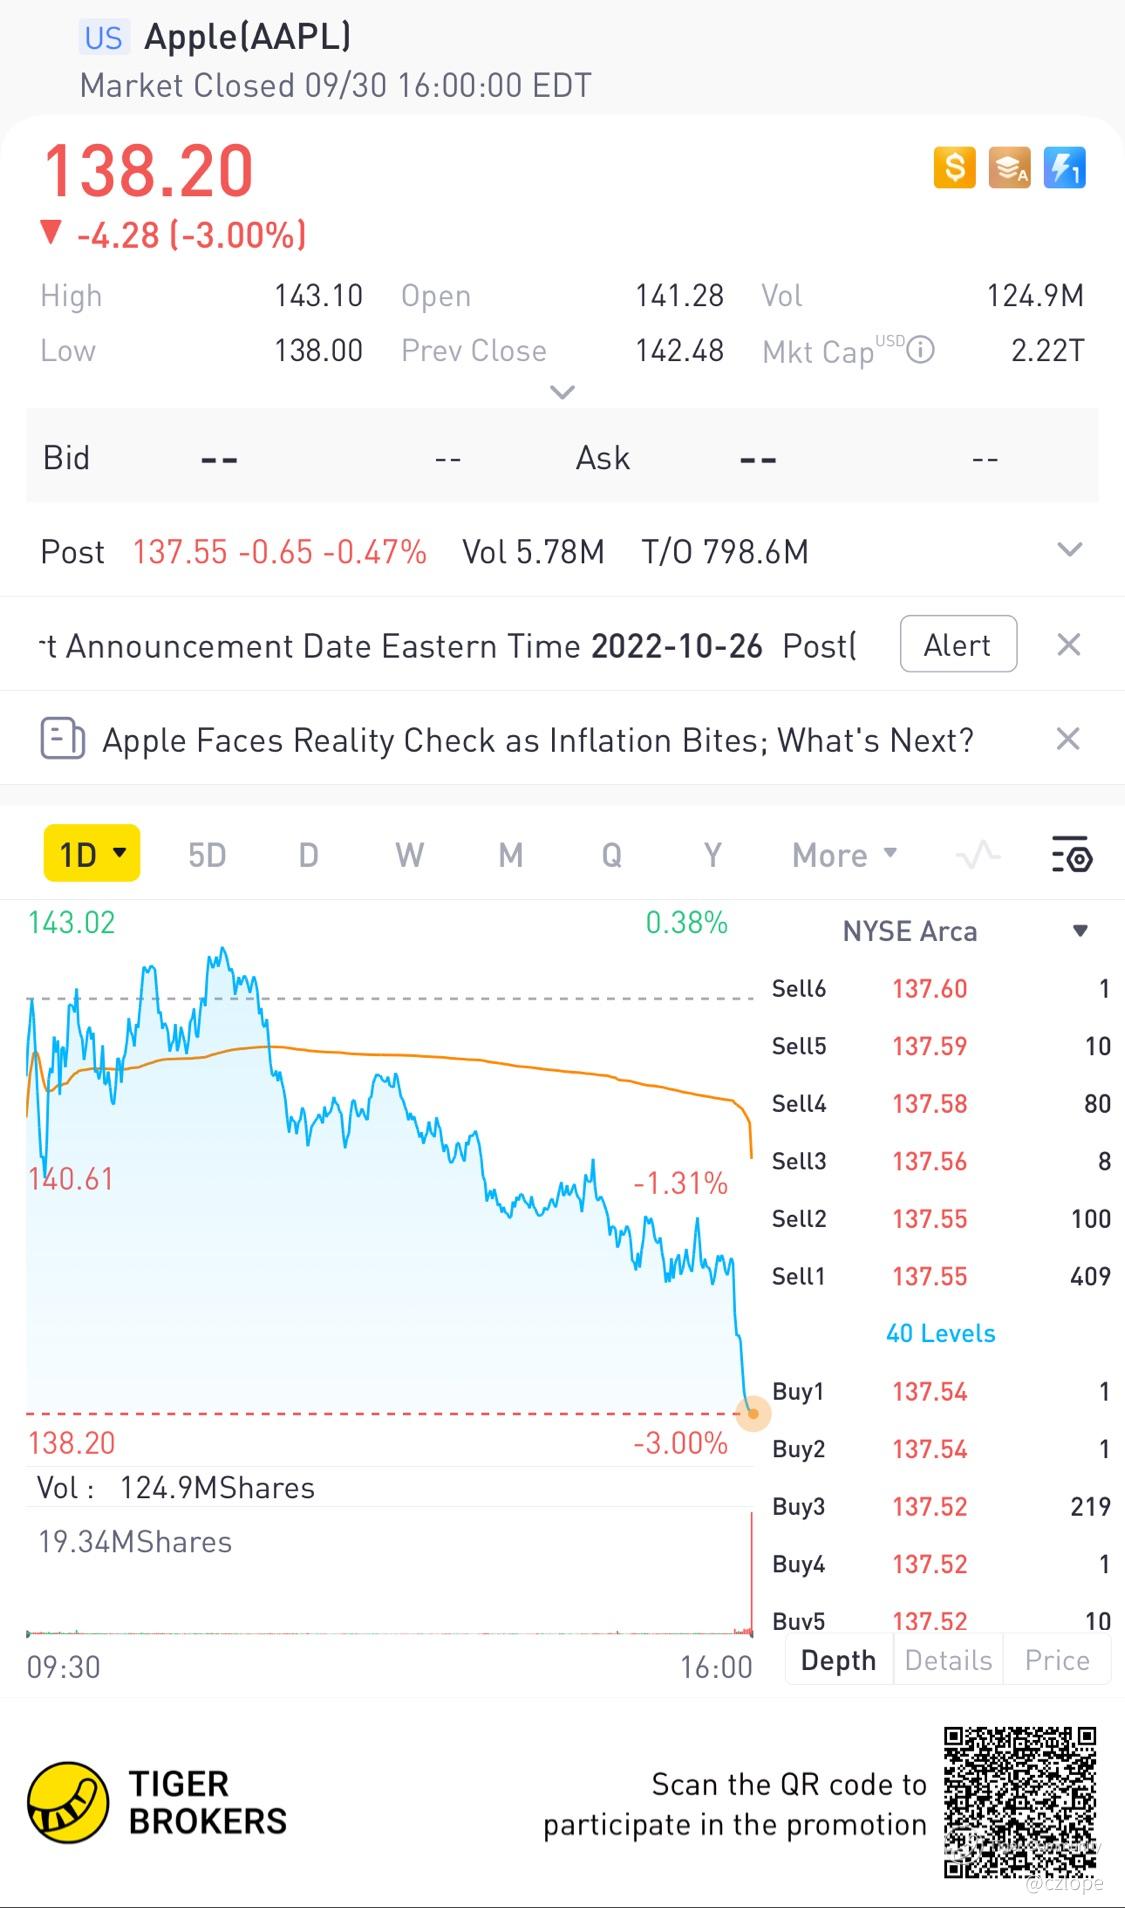Open chart settings list icon
The width and height of the screenshot is (1125, 1908).
coord(1071,856)
